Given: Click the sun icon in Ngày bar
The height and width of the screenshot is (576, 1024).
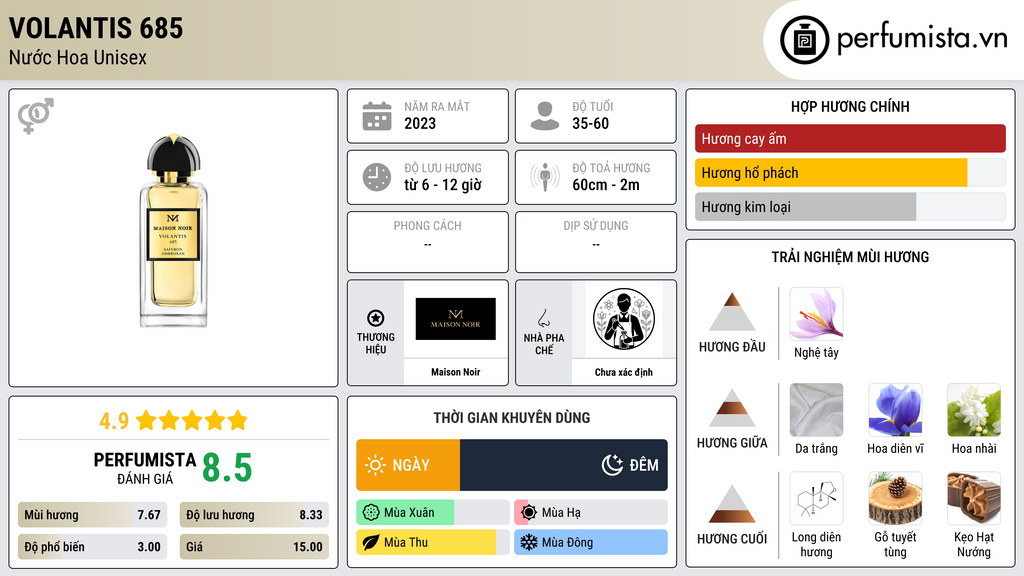Looking at the screenshot, I should coord(375,465).
